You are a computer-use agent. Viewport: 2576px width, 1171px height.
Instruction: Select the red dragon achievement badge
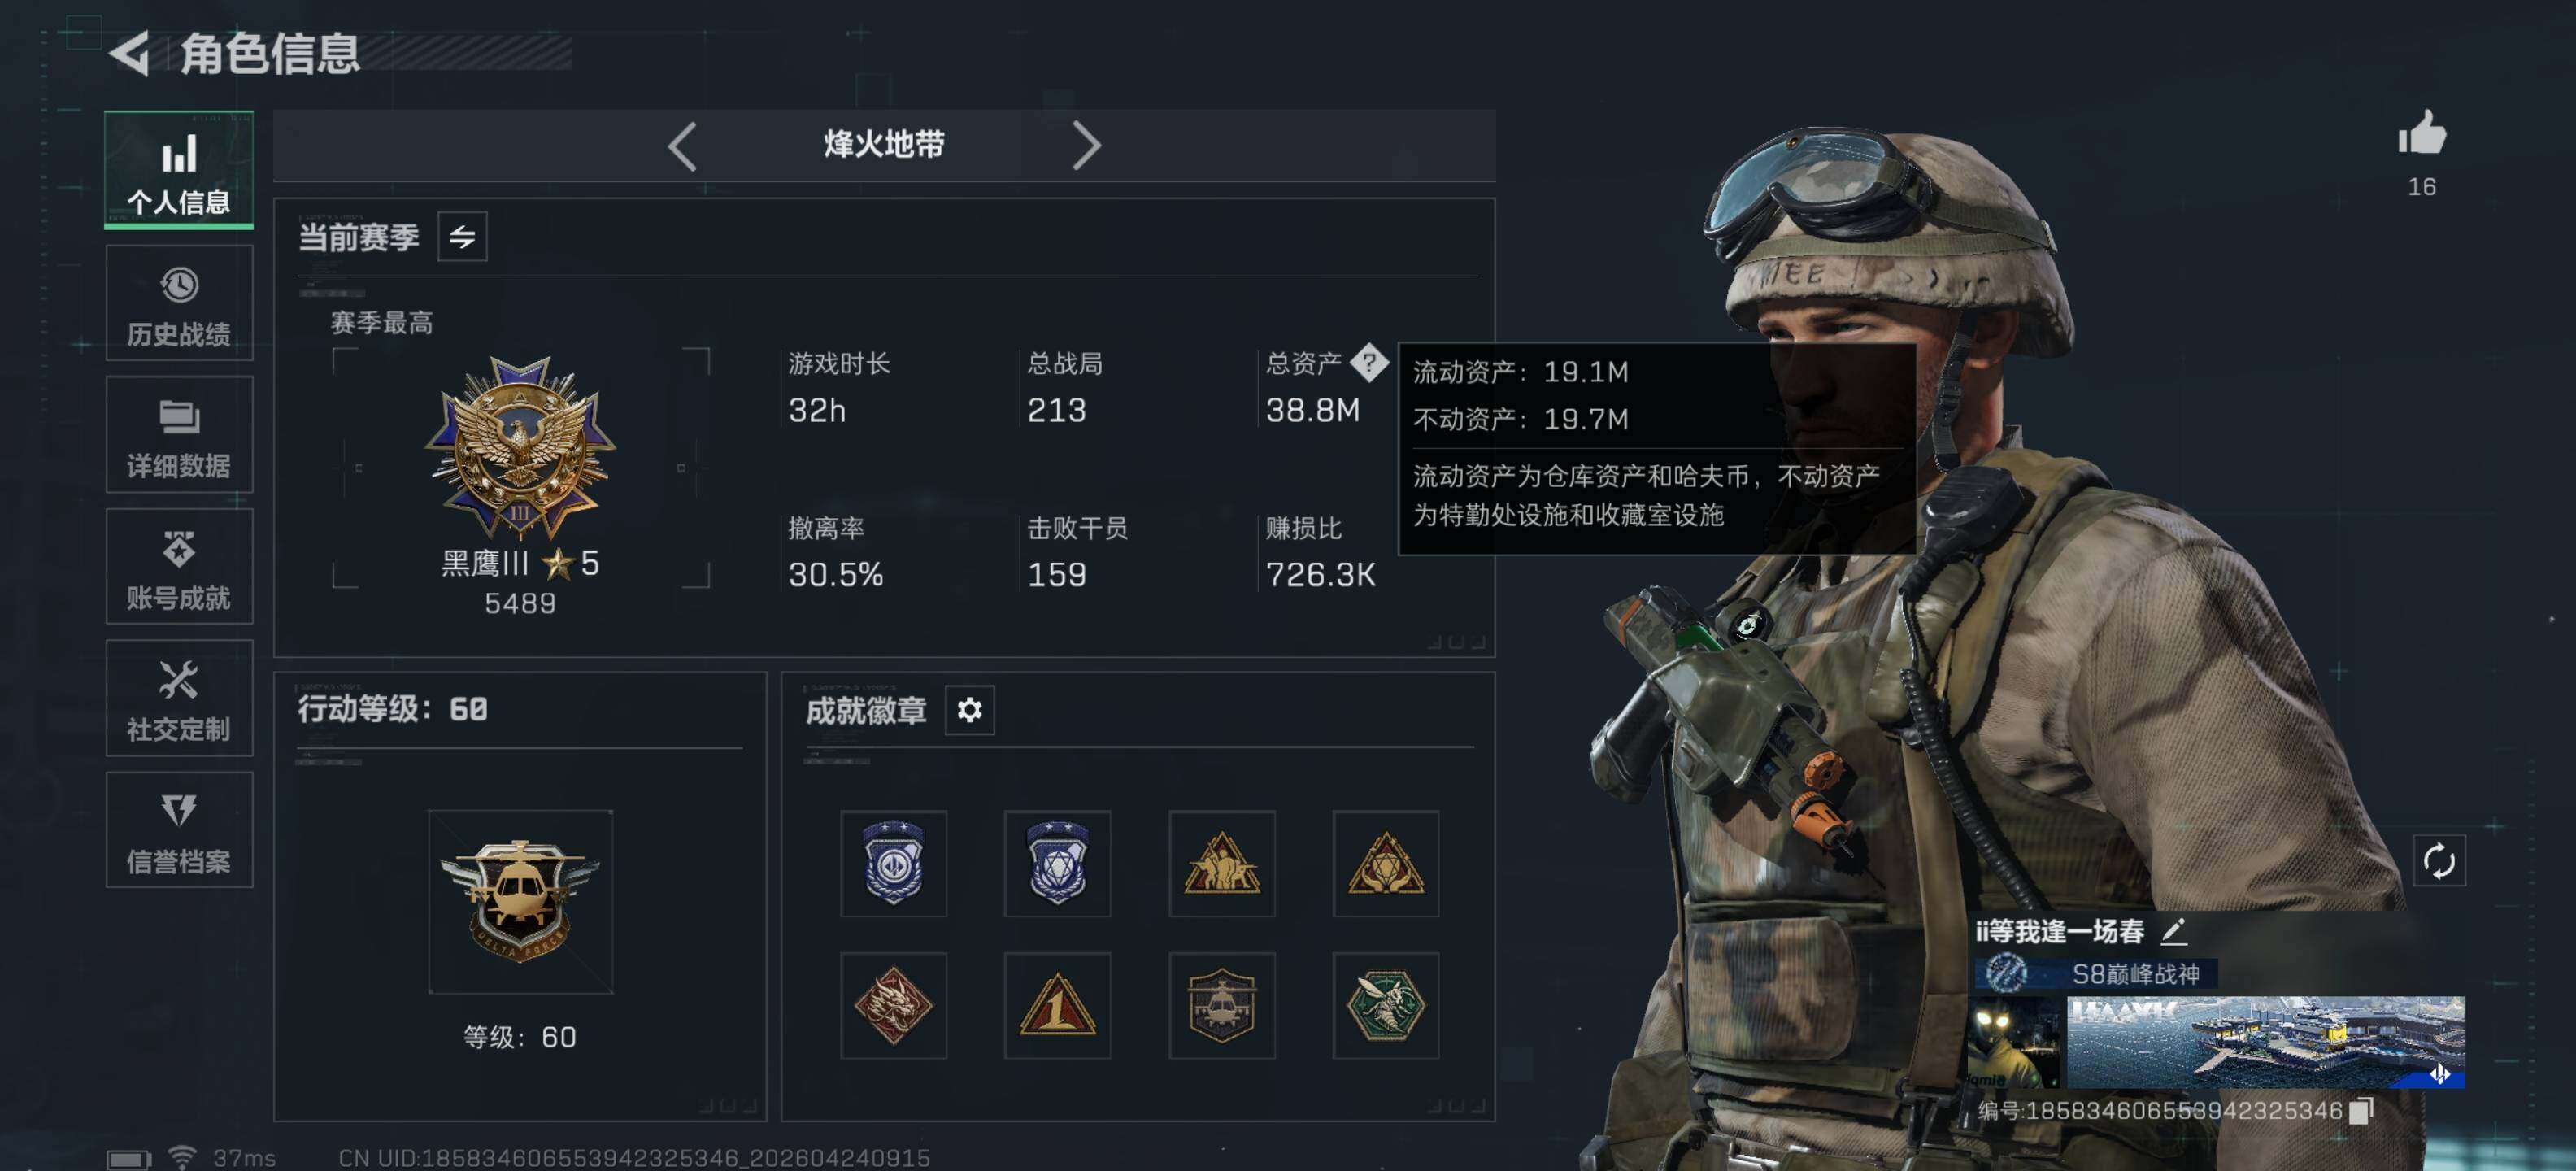pyautogui.click(x=893, y=1005)
